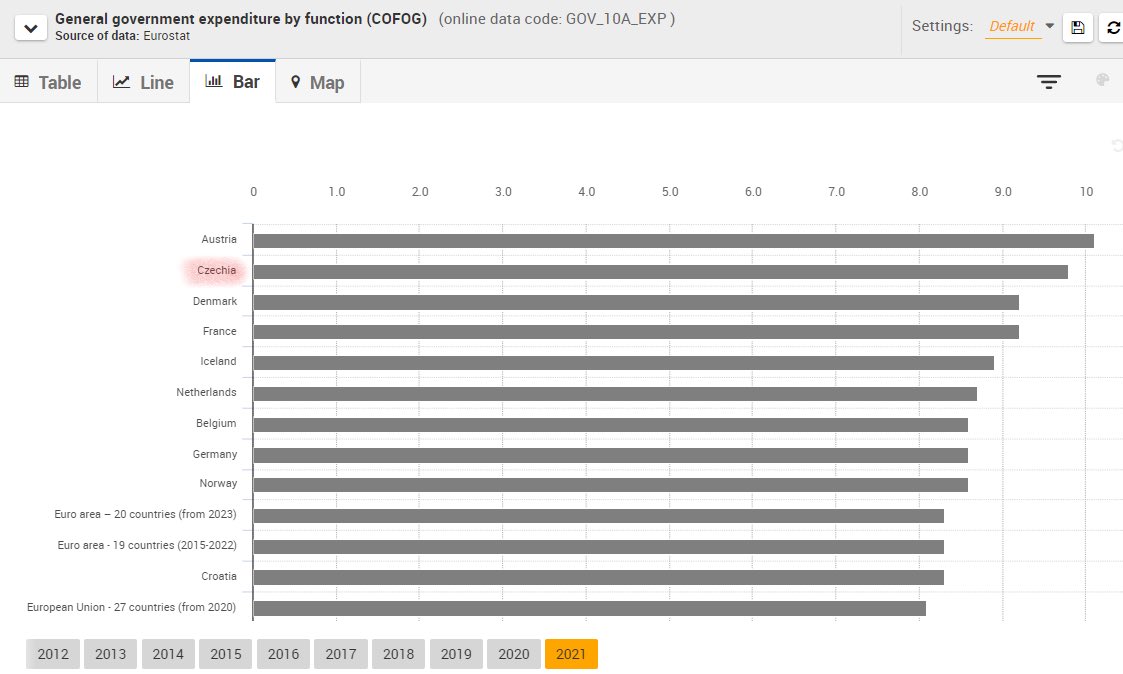Click the Settings label

[x=942, y=26]
